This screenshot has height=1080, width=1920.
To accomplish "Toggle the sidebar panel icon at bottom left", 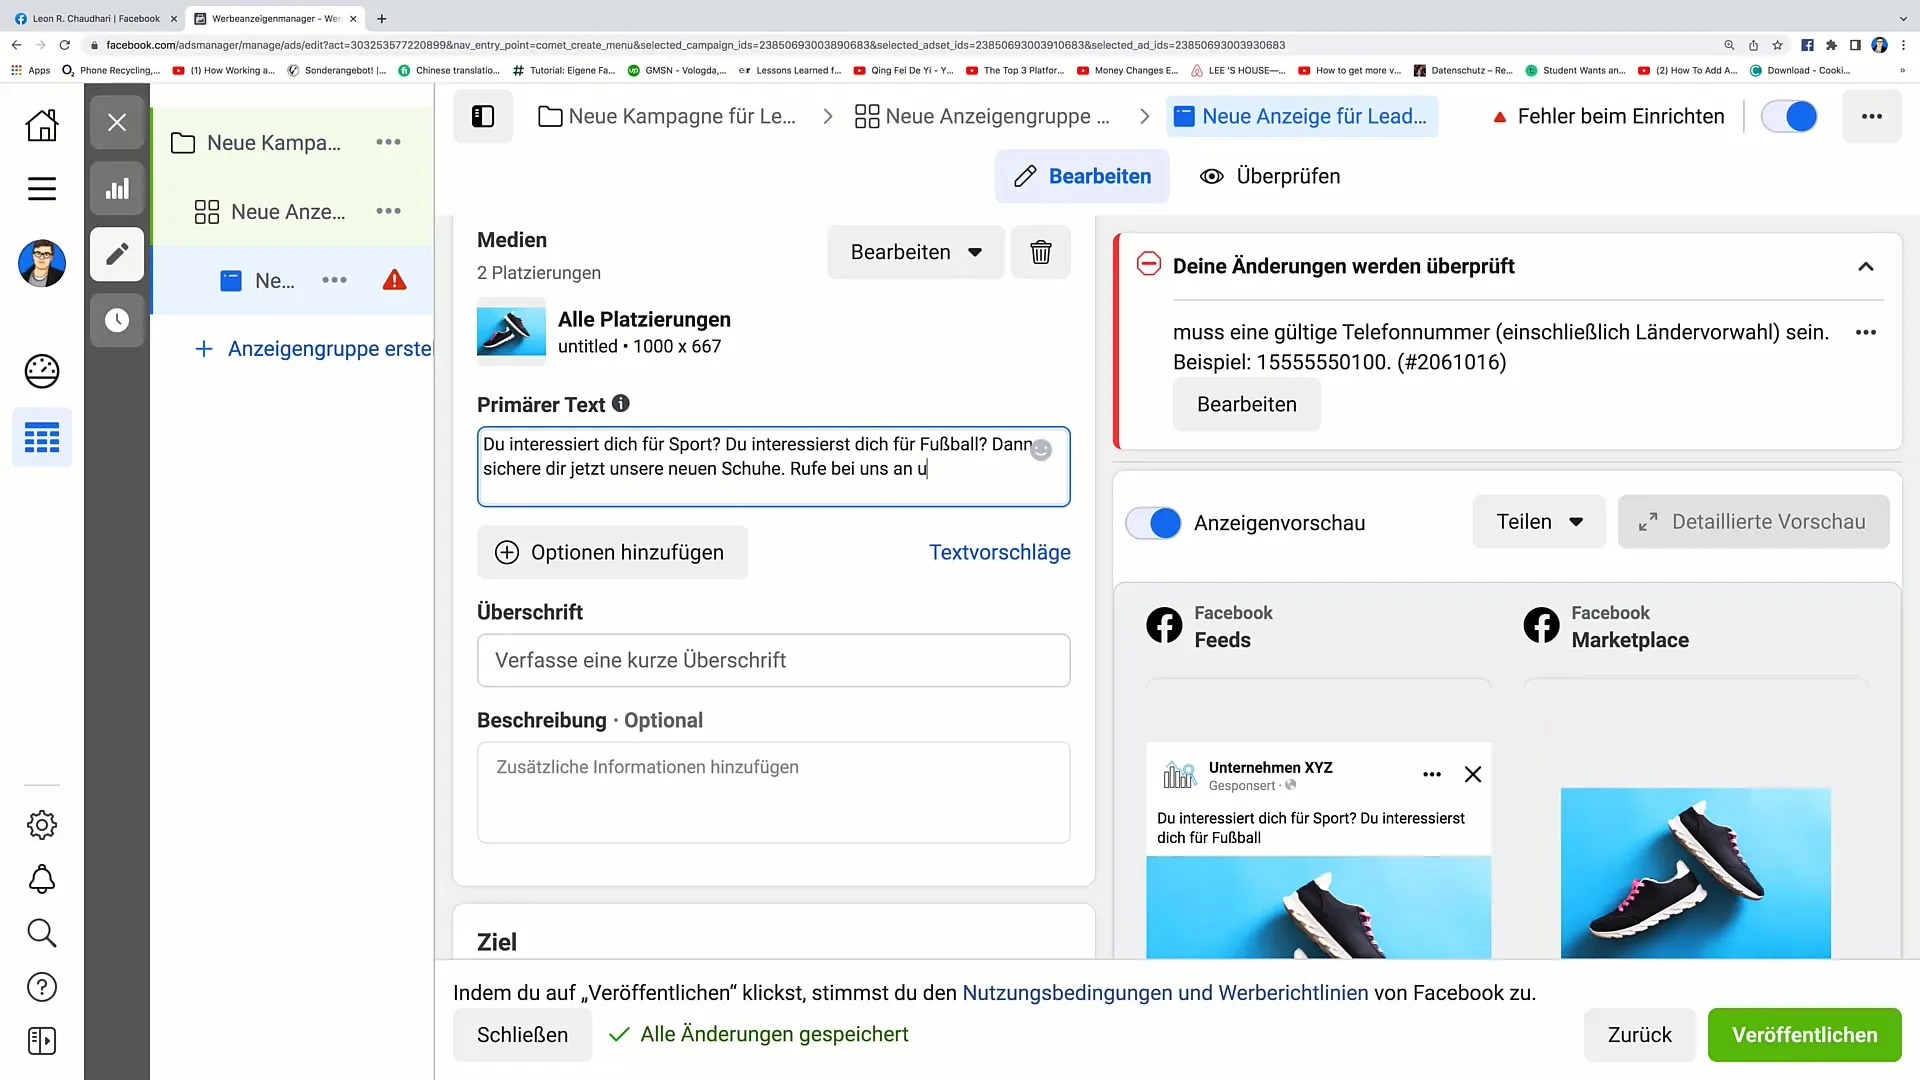I will pyautogui.click(x=41, y=1041).
